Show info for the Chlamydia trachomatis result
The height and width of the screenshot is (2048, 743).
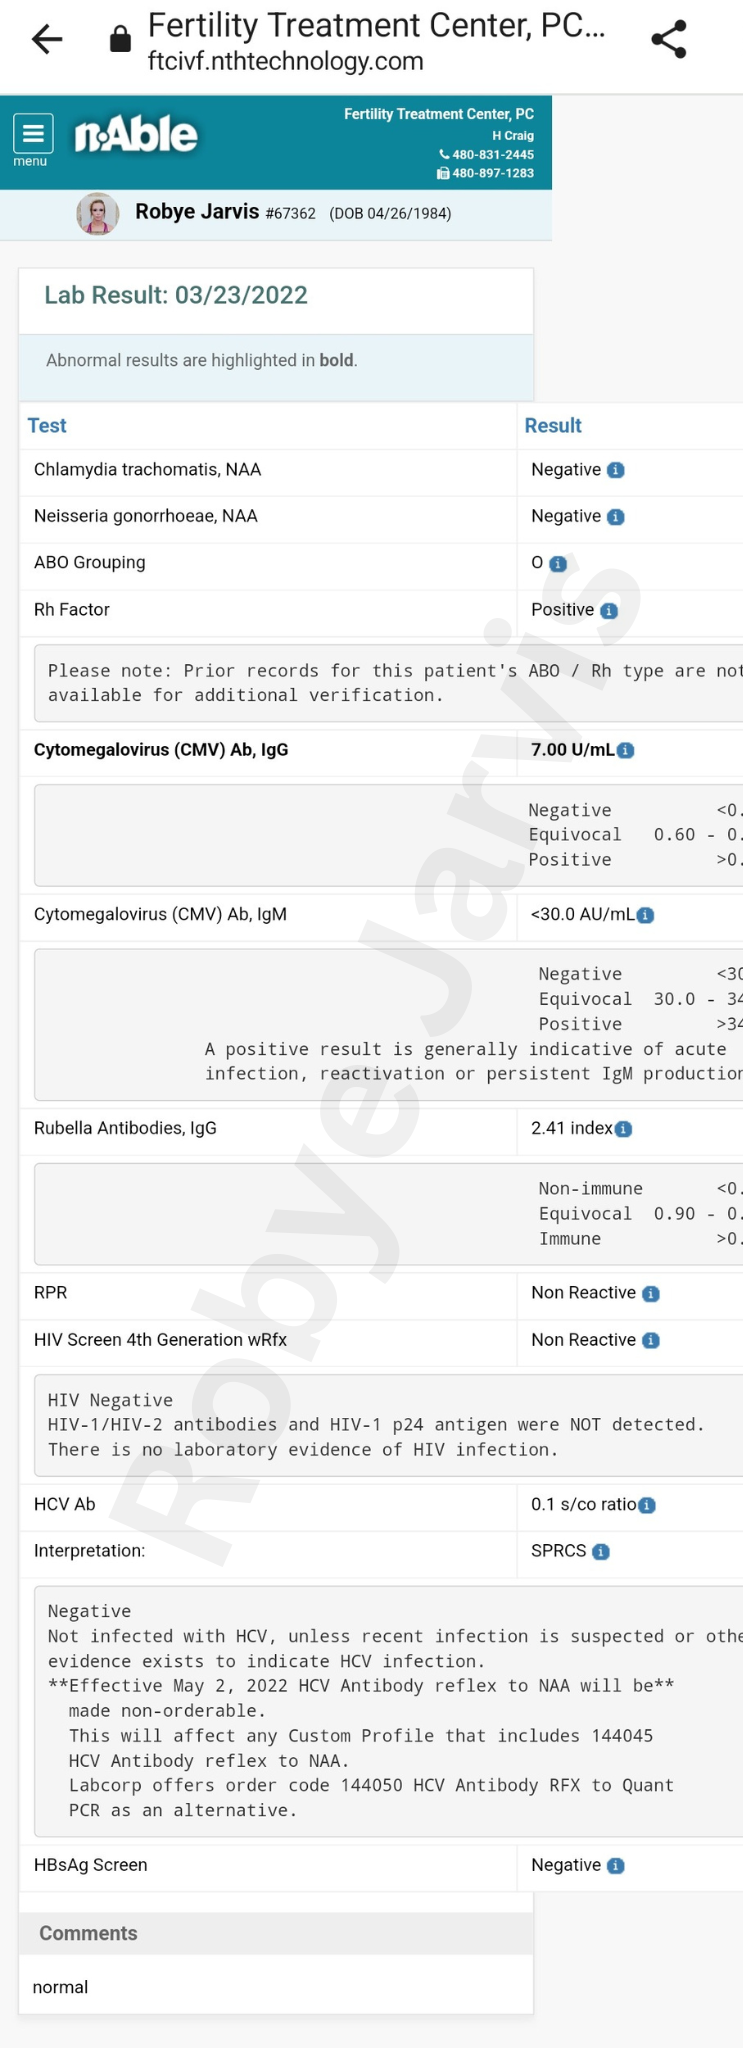(616, 470)
